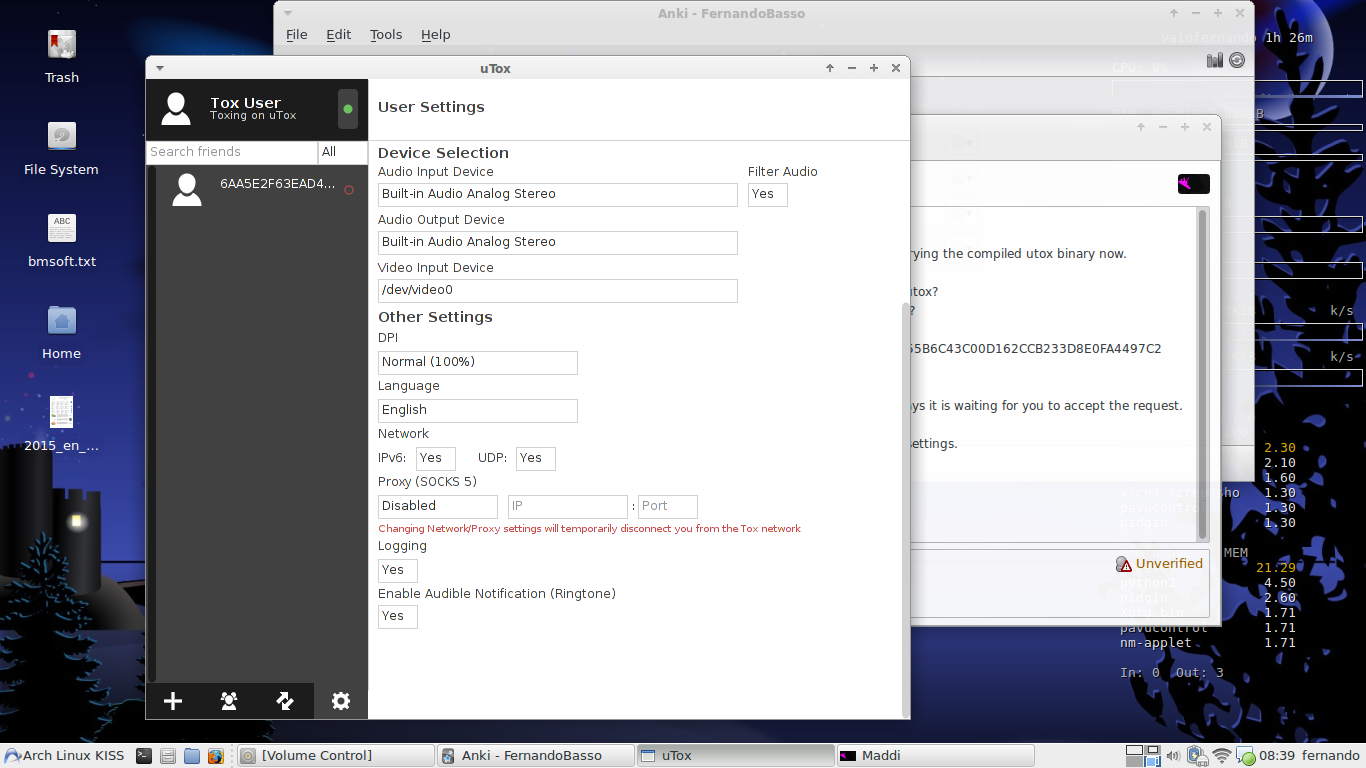Click the 08:39 panel clock
The height and width of the screenshot is (768, 1366).
1278,756
